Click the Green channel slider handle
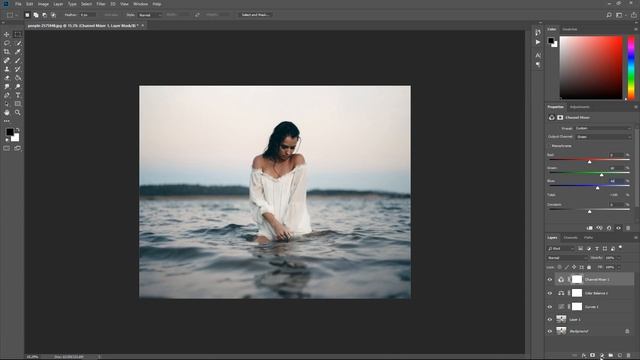640x360 pixels. (601, 175)
